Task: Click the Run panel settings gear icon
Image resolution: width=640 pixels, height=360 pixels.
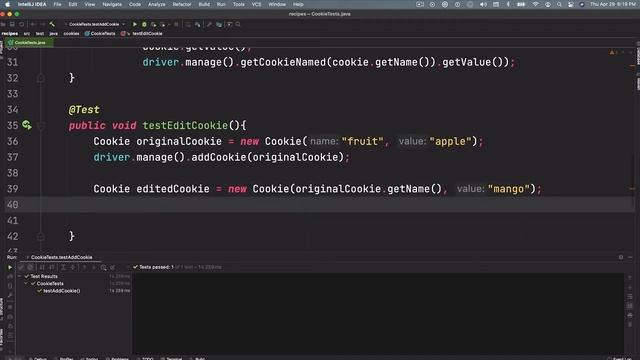Action: pos(621,257)
